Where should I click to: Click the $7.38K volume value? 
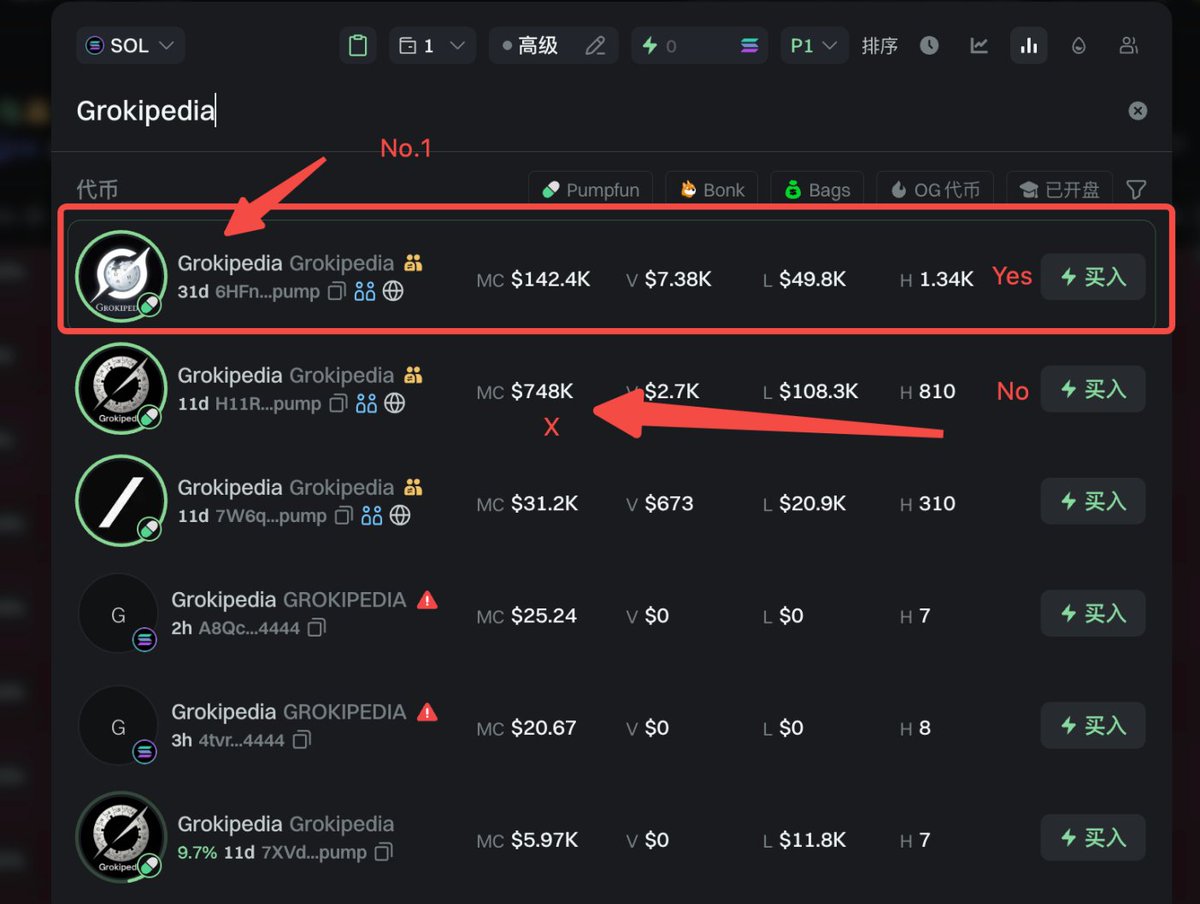tap(677, 279)
